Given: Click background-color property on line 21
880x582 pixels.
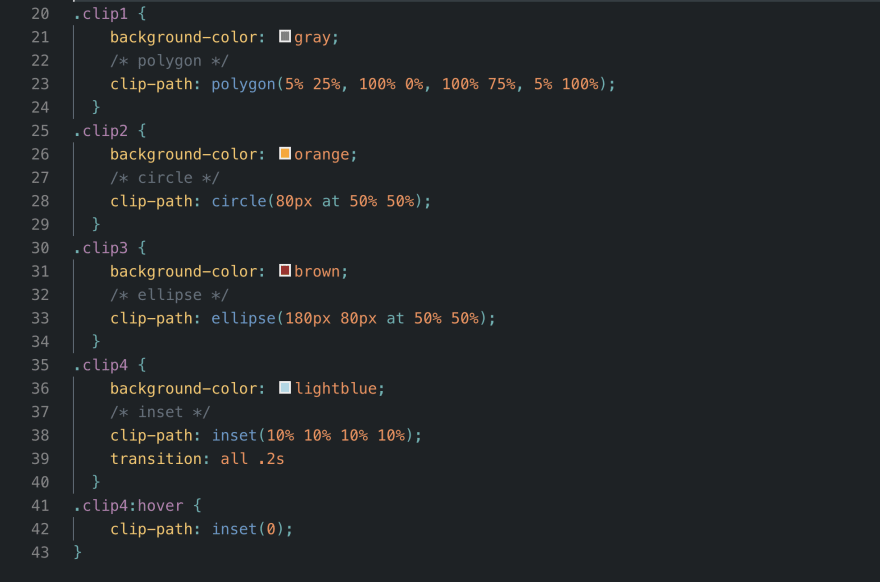Looking at the screenshot, I should [184, 38].
